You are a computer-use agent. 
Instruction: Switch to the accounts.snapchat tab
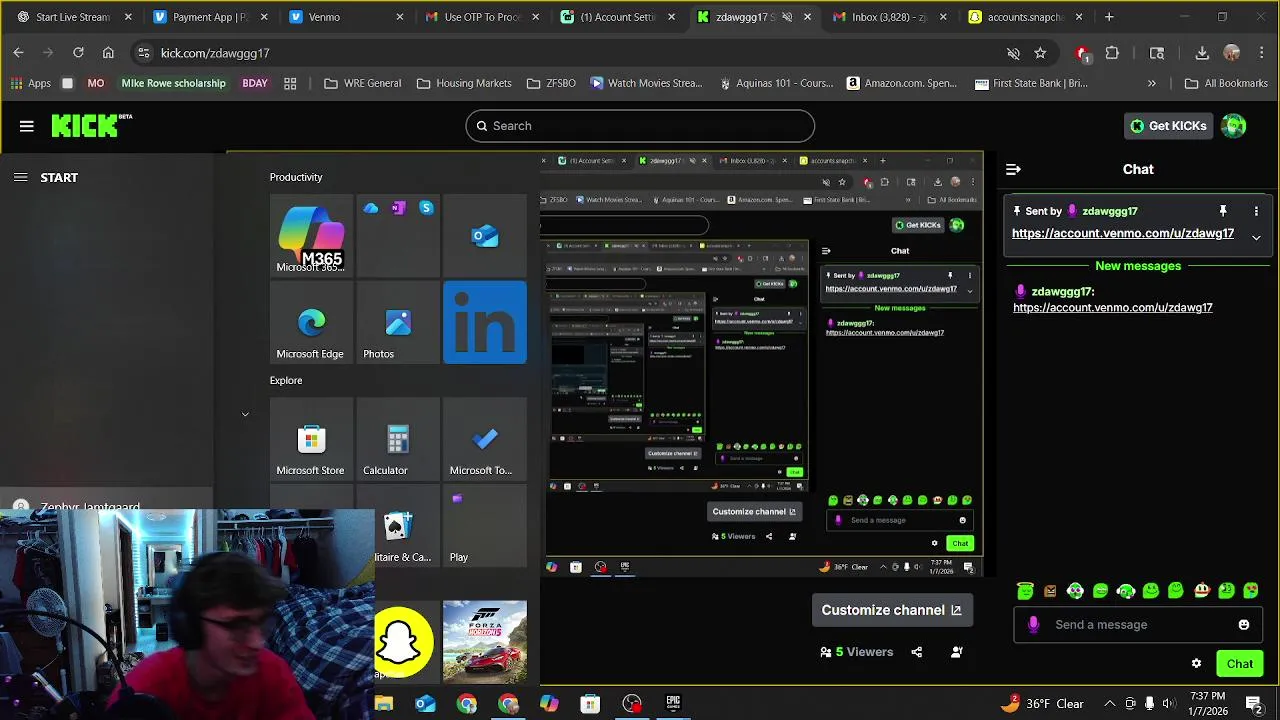(1027, 17)
